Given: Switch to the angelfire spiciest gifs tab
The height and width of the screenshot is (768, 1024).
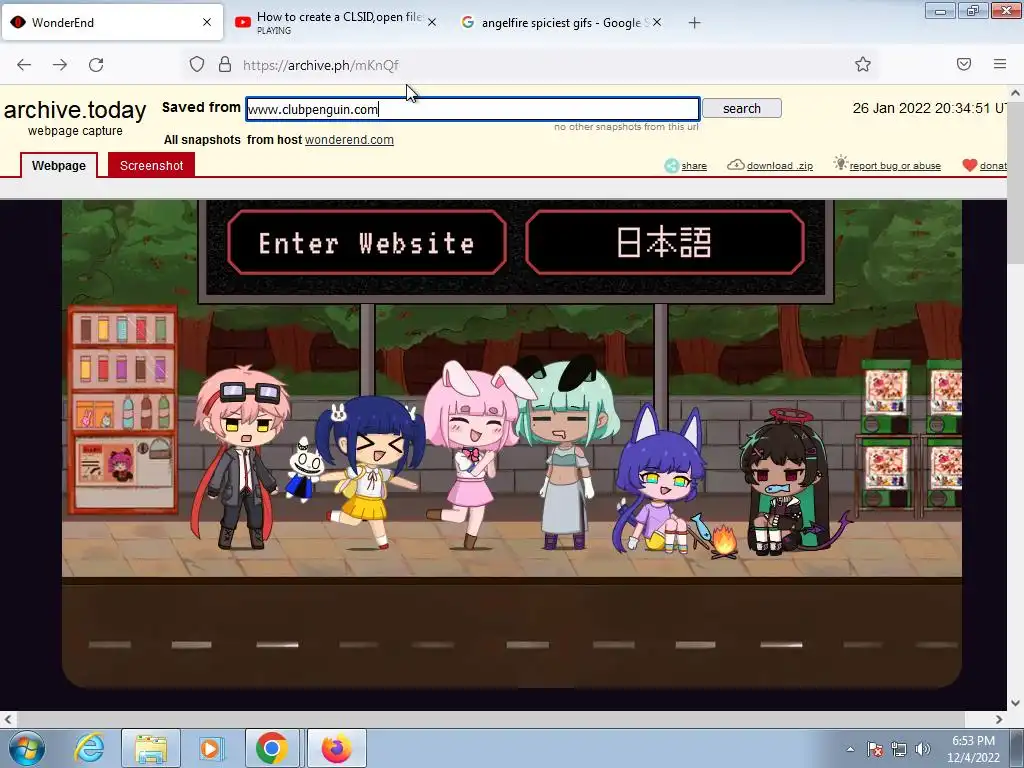Looking at the screenshot, I should pyautogui.click(x=560, y=22).
